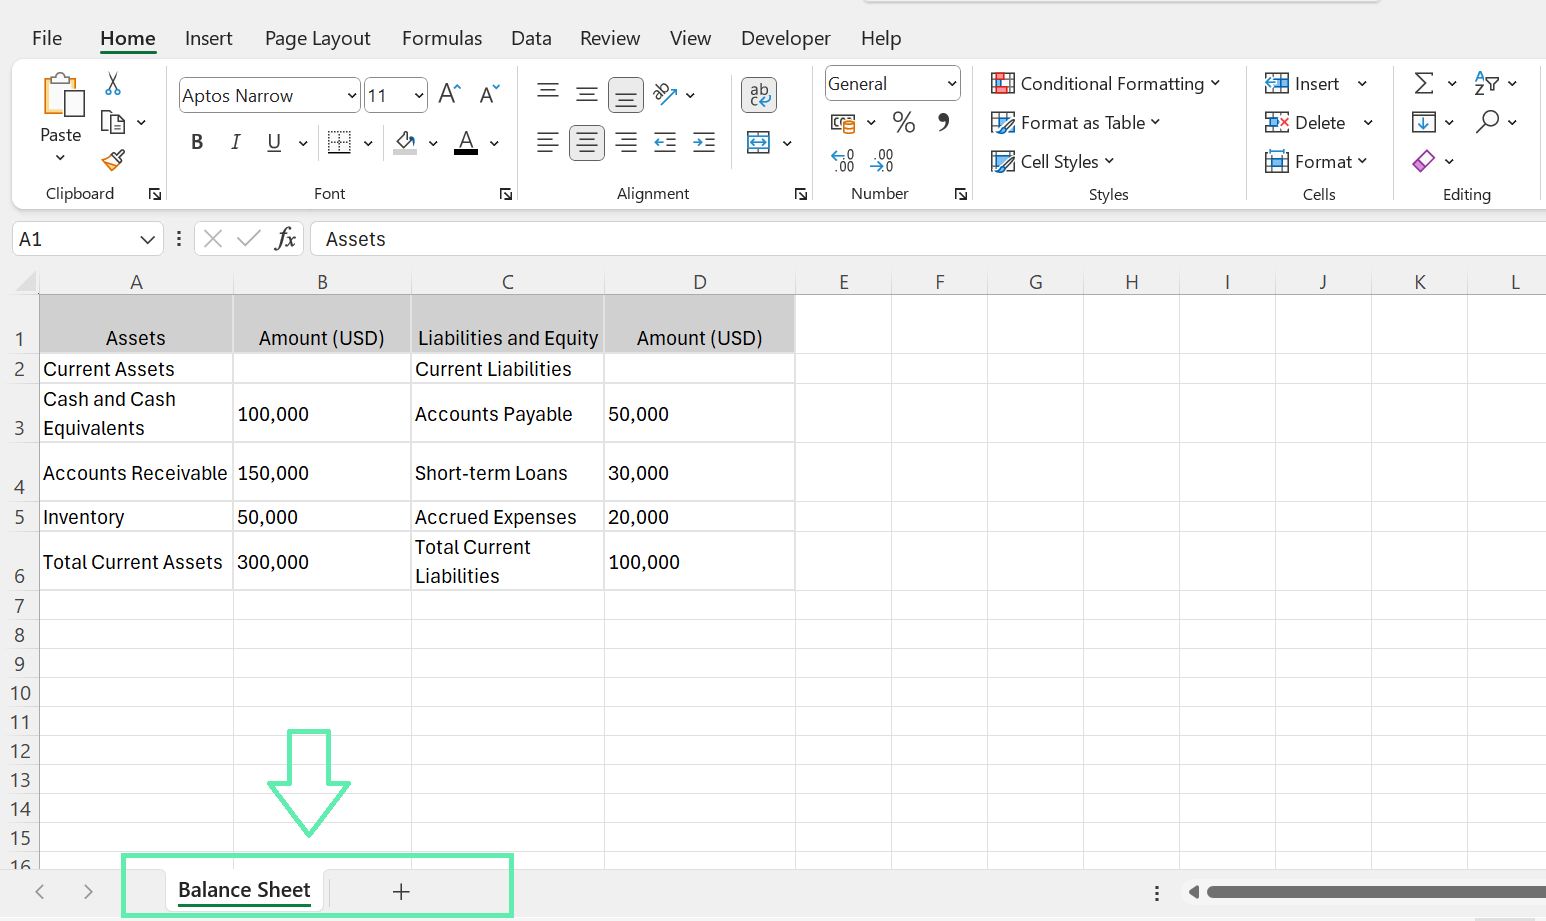The width and height of the screenshot is (1546, 921).
Task: Click the Wrap Text icon
Action: [759, 95]
